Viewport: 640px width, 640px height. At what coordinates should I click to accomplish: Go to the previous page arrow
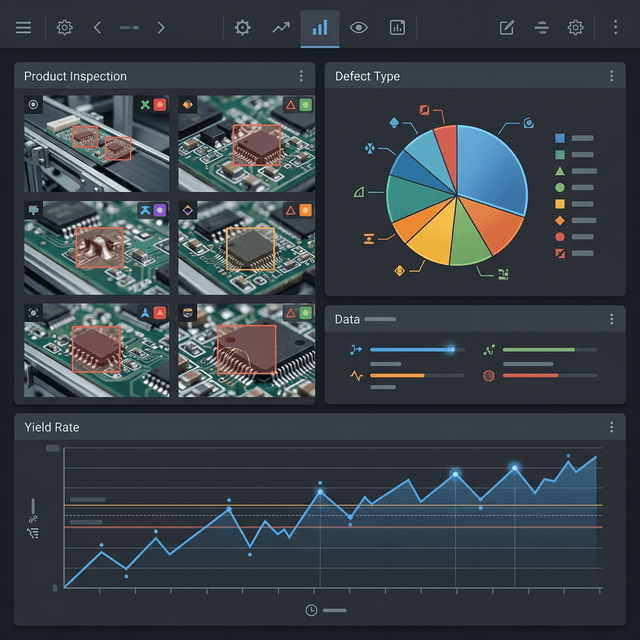pos(97,28)
